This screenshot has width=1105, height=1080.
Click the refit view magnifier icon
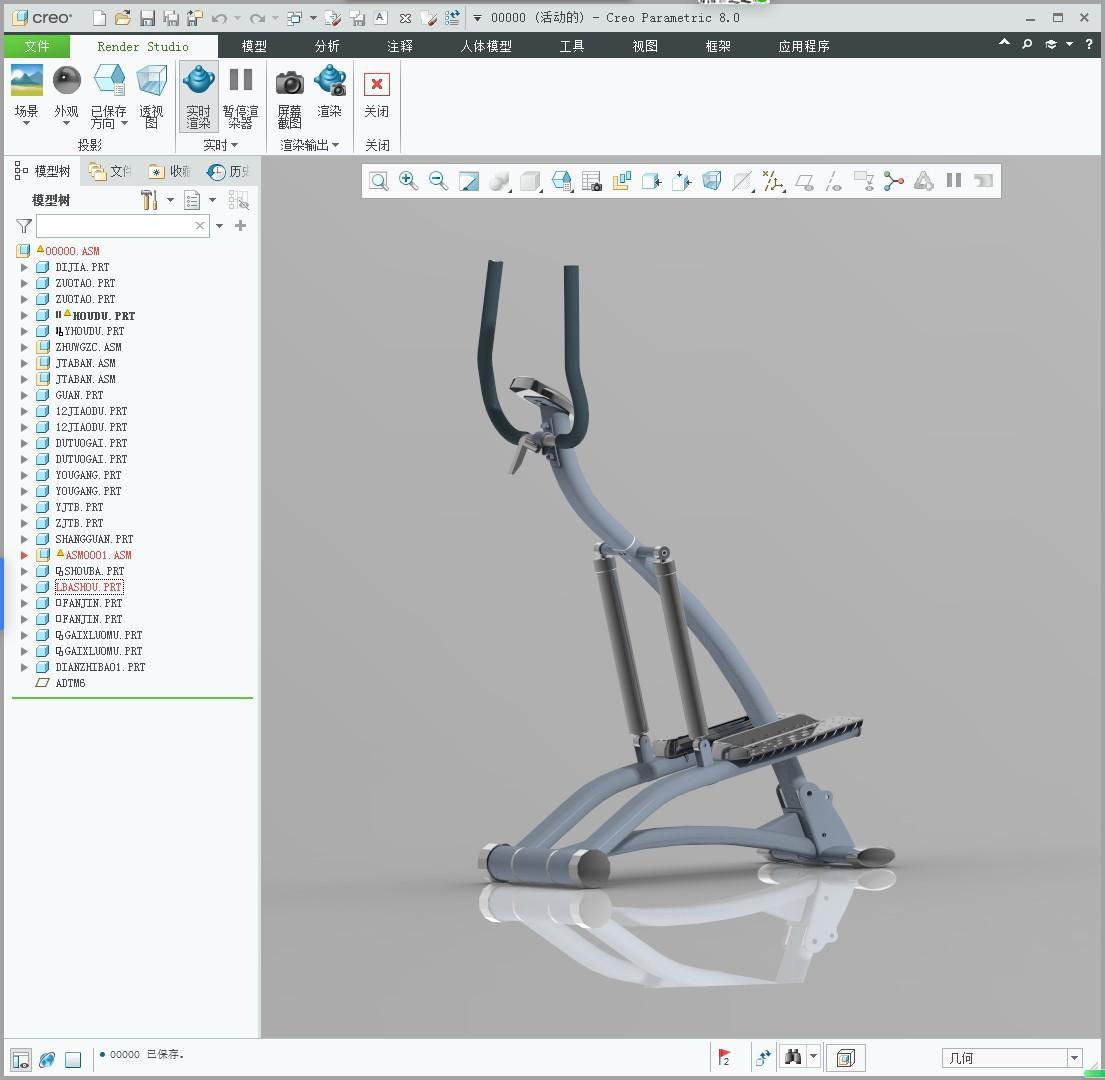(378, 181)
